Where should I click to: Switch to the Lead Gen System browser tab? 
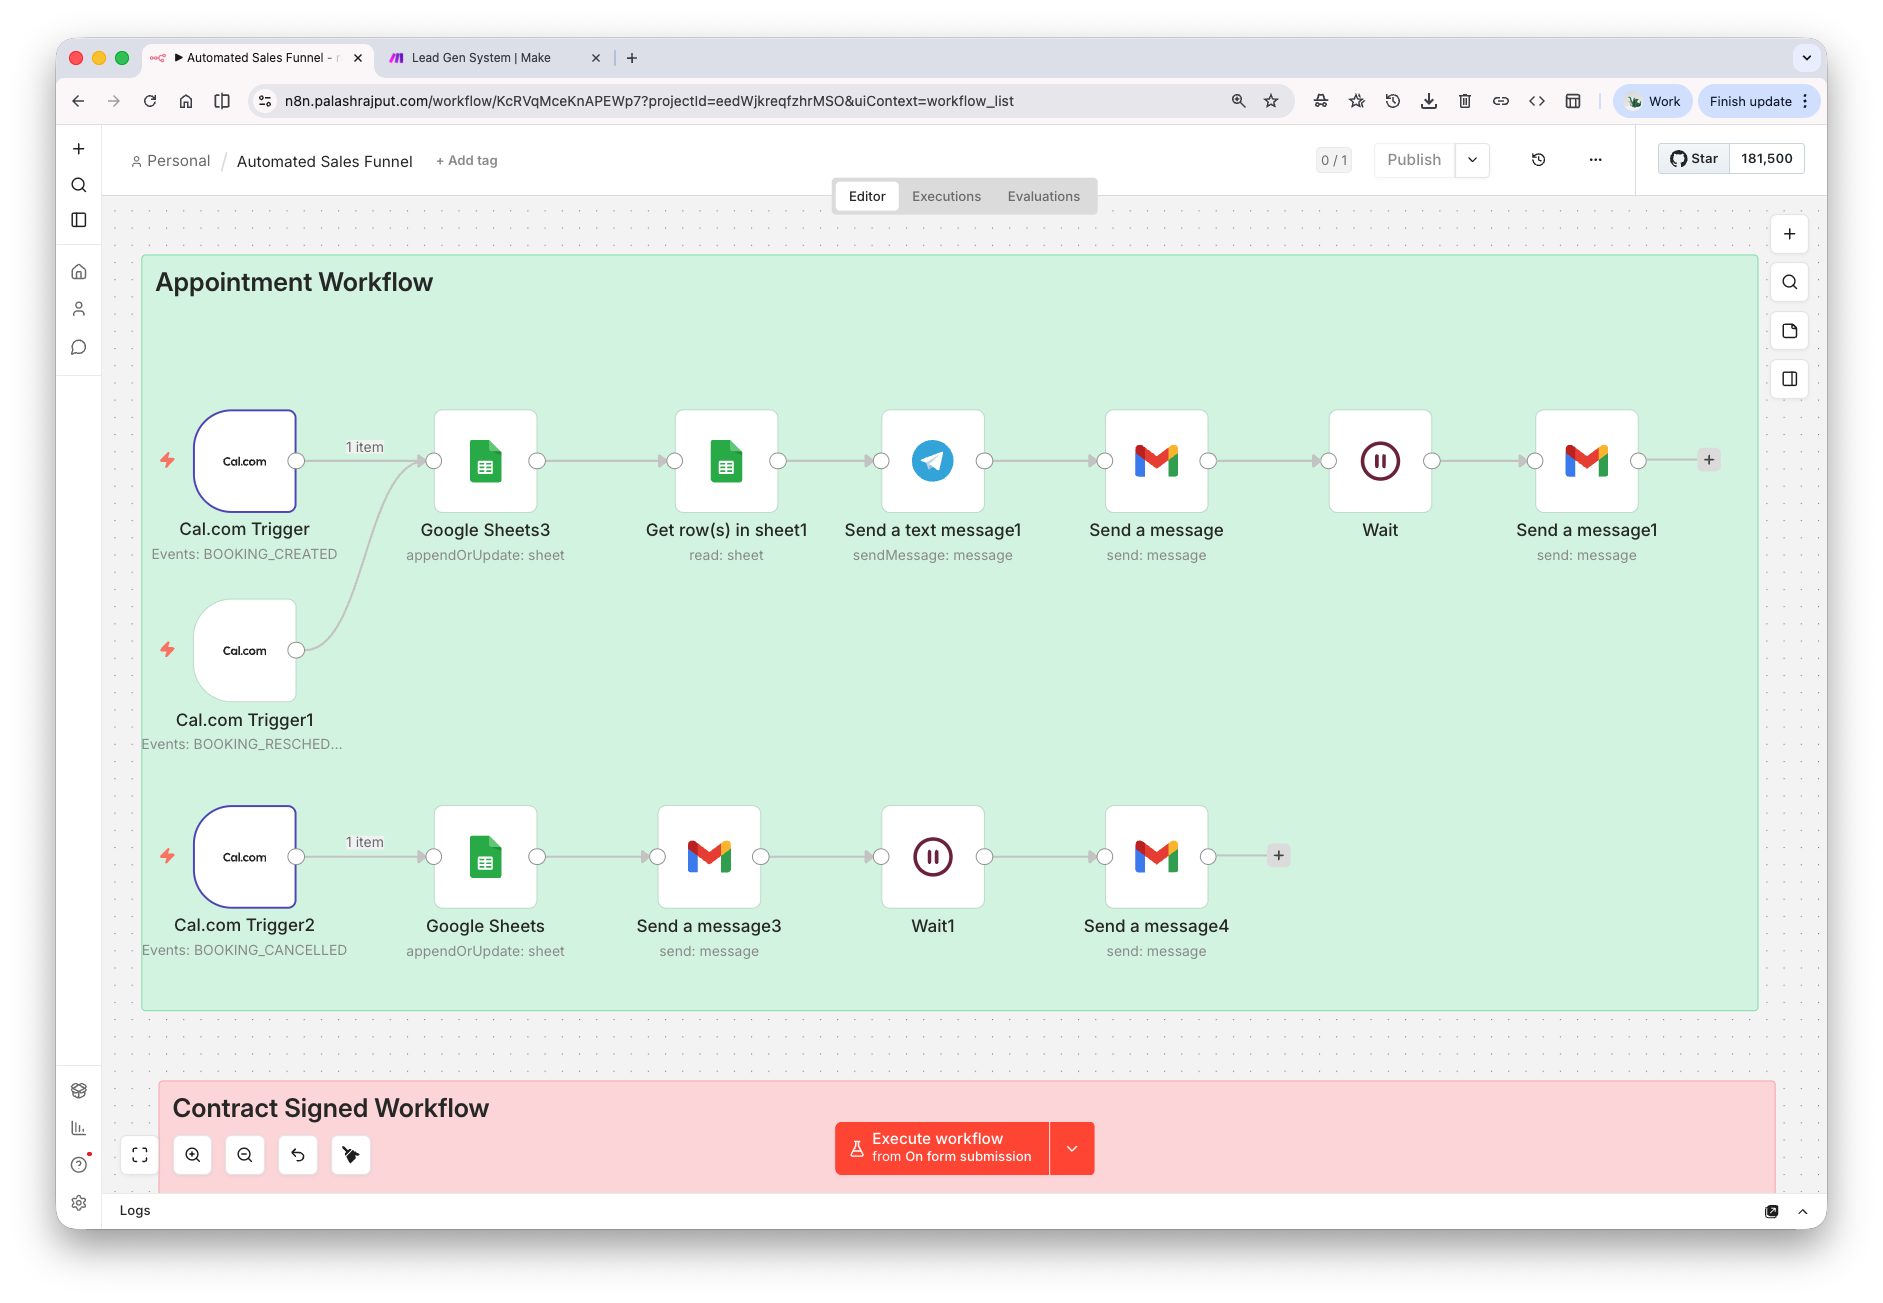pyautogui.click(x=480, y=57)
